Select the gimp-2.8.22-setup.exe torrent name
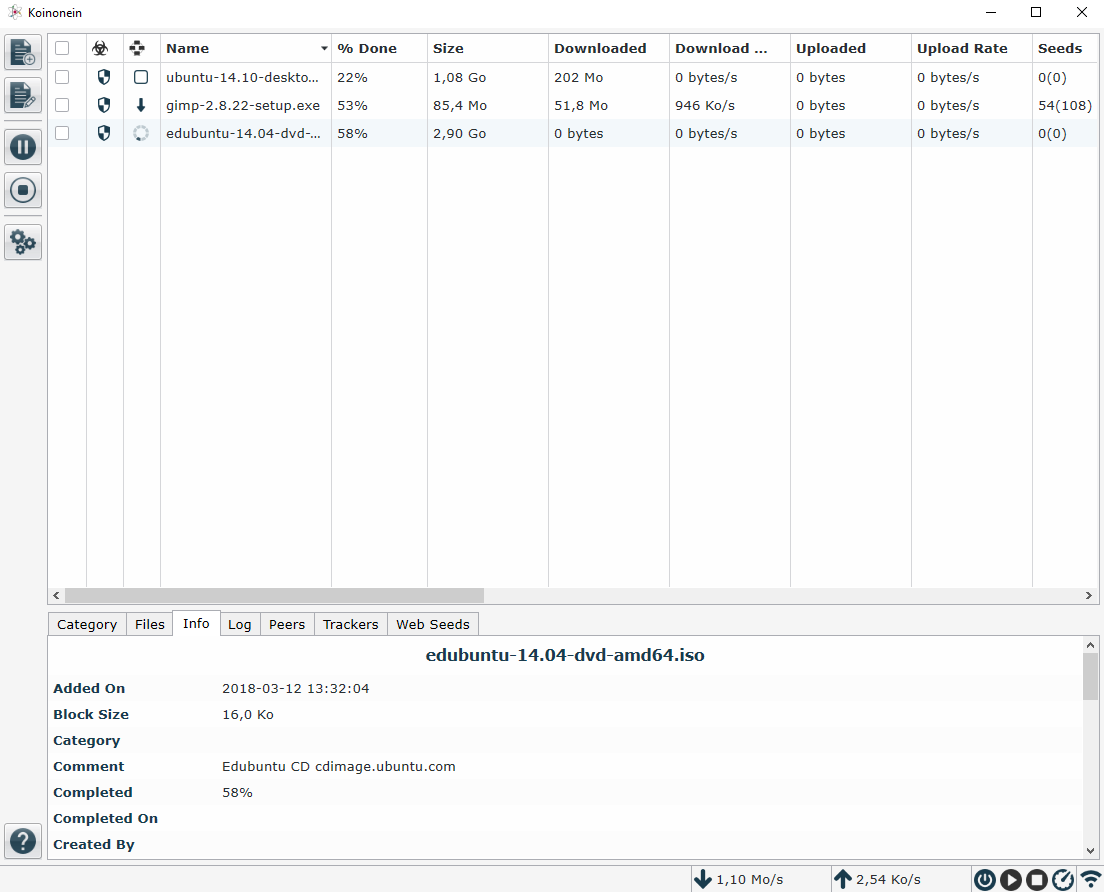Screen dimensions: 1104x892 pos(243,106)
